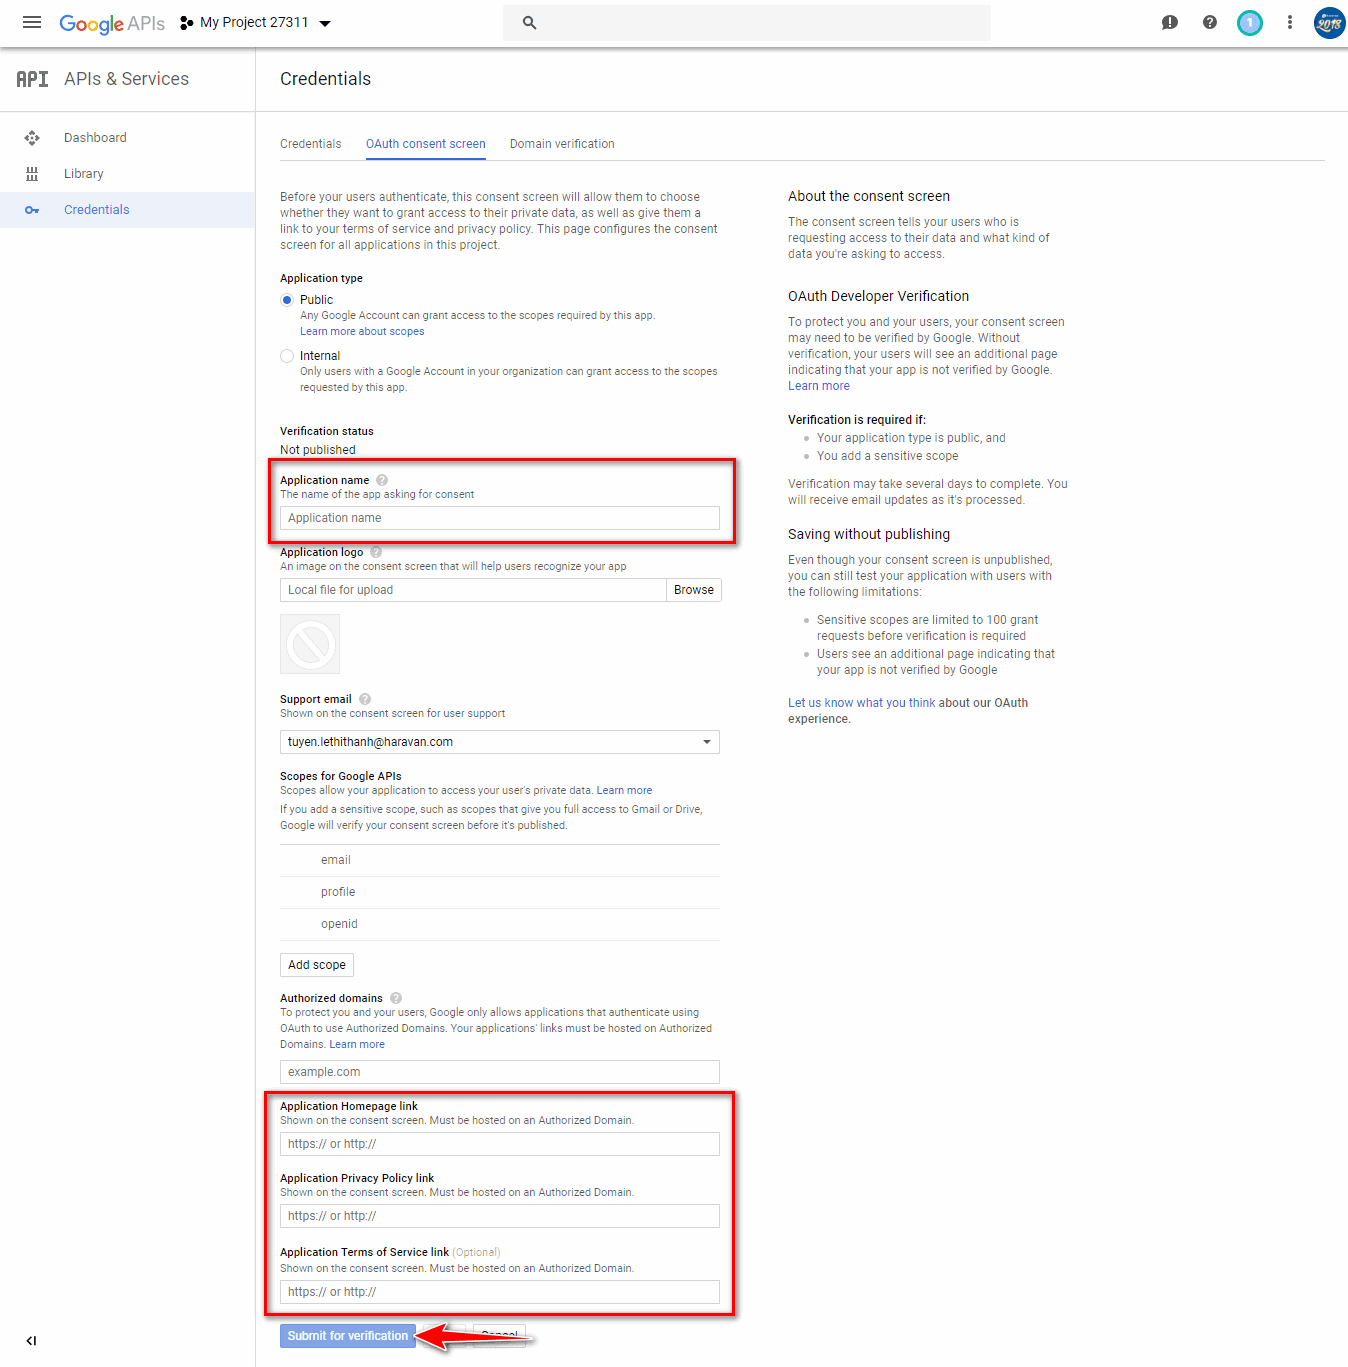Click the Dashboard sidebar icon

point(32,138)
